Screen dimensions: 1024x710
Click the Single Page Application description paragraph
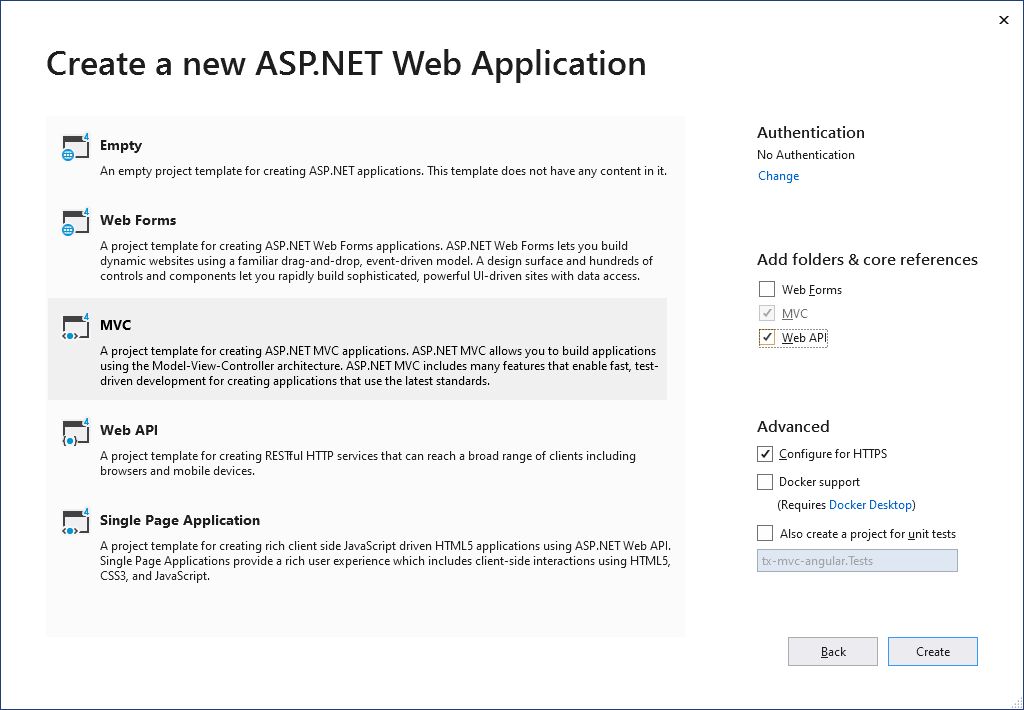(385, 561)
